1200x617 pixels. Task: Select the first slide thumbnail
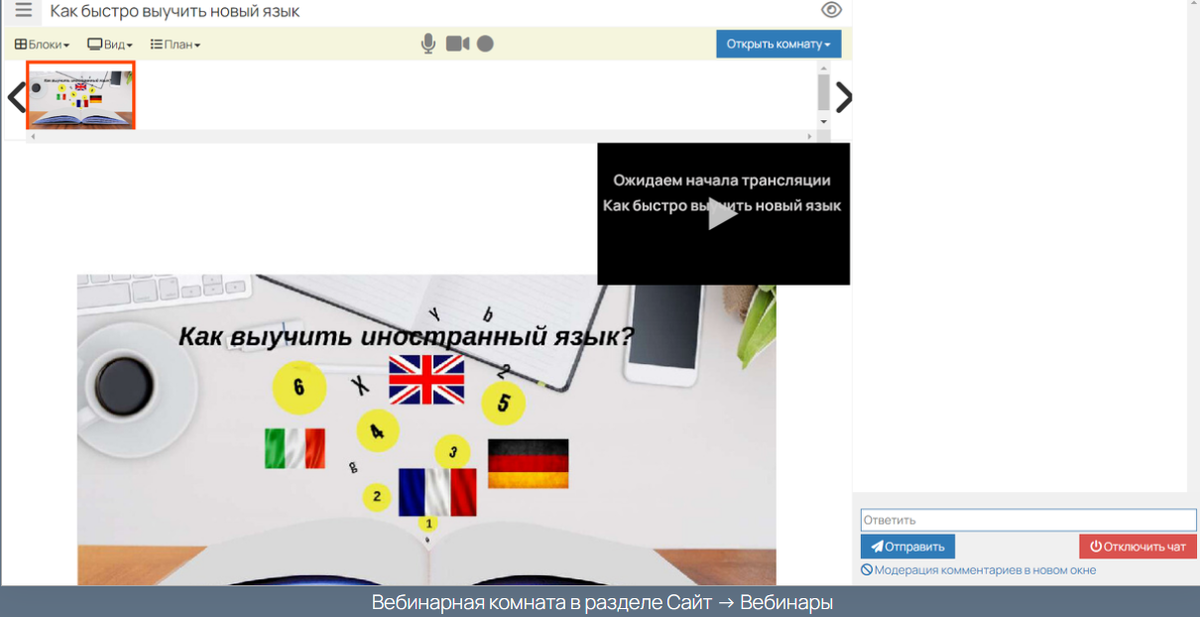pyautogui.click(x=81, y=96)
